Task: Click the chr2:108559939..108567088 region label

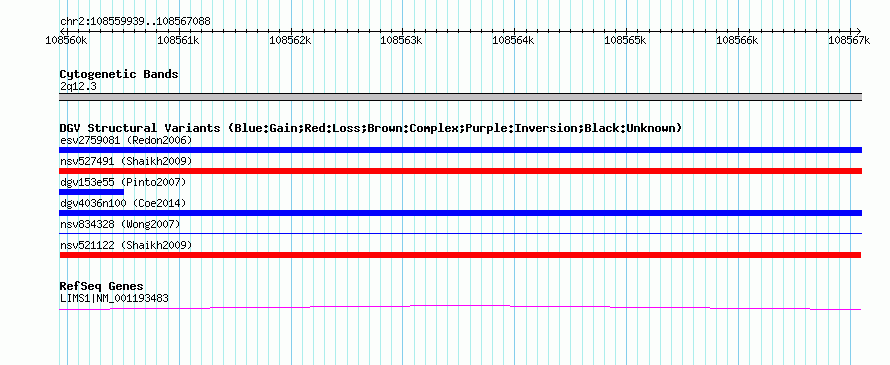Action: (135, 22)
